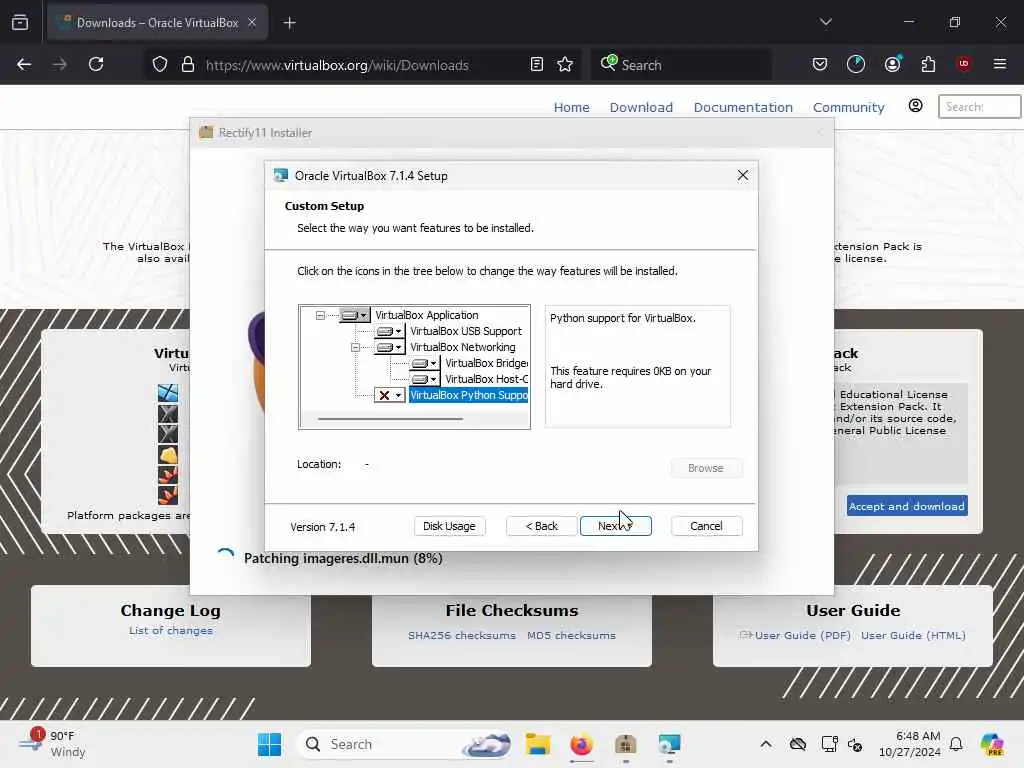Show hidden system tray icons

pos(766,744)
